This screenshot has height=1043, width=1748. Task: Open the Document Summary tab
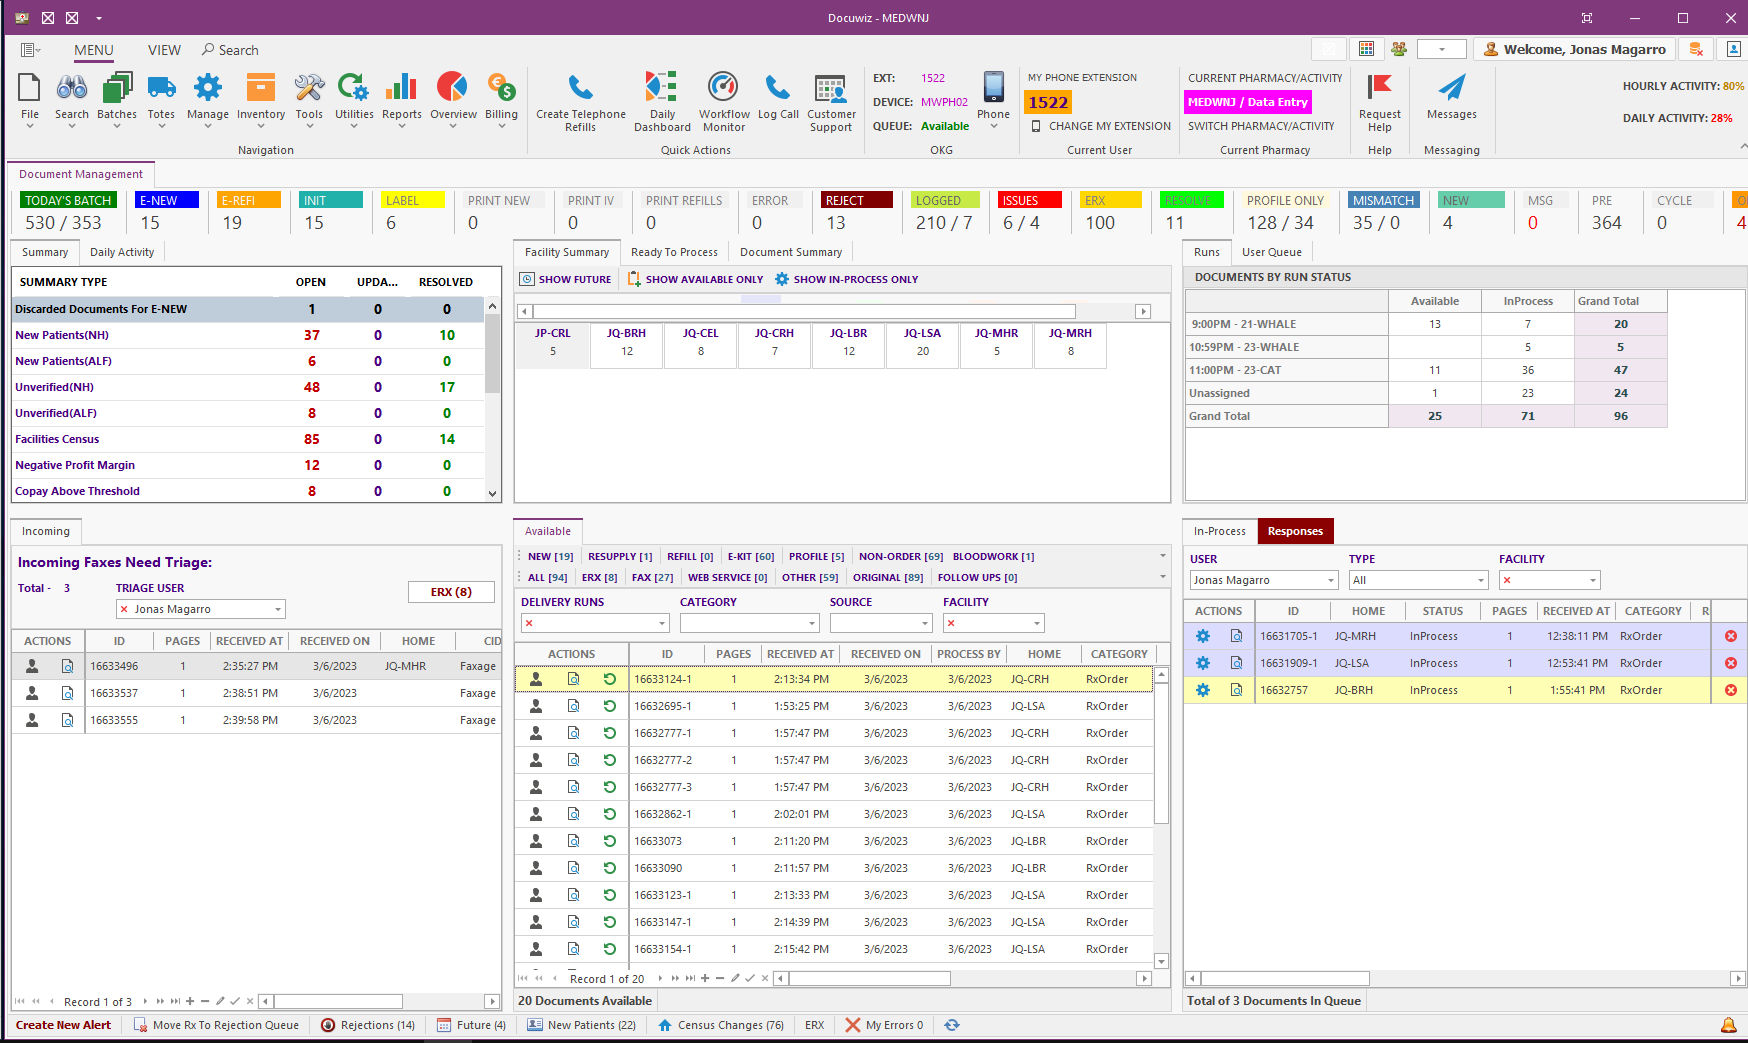pos(791,252)
